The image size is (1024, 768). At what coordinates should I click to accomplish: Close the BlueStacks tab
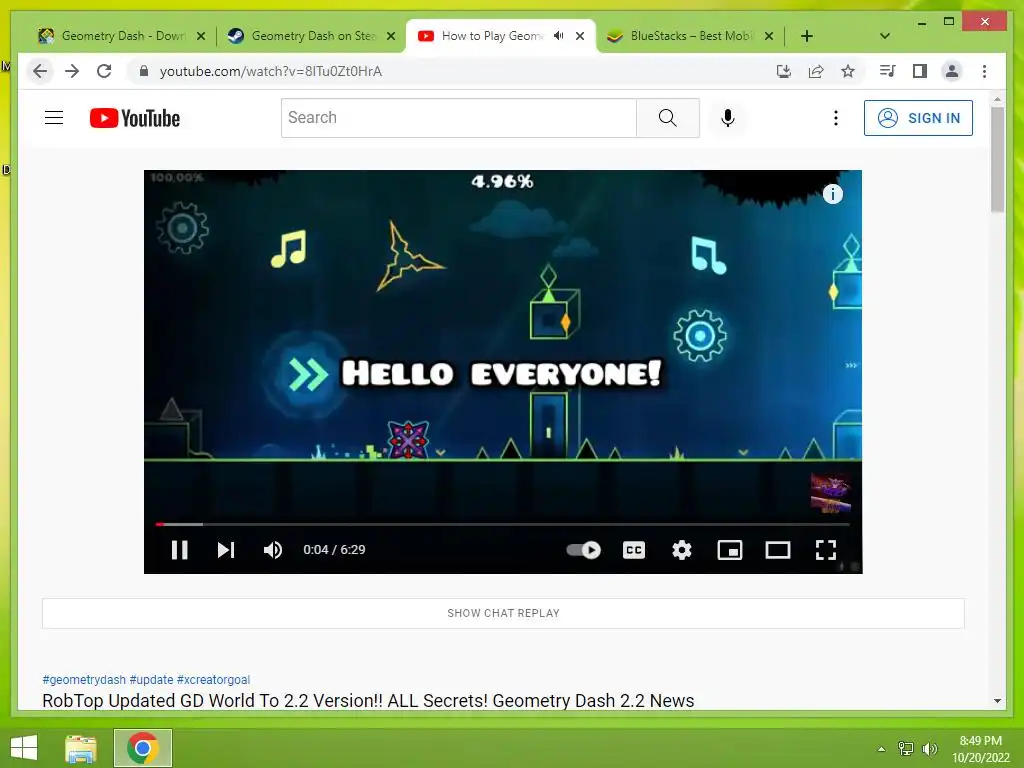[769, 36]
